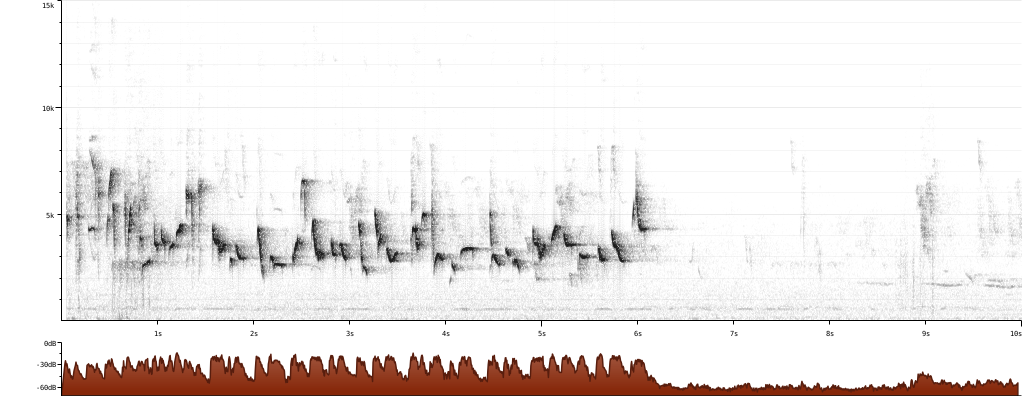Image resolution: width=1022 pixels, height=396 pixels.
Task: Jump to the 9s marker
Action: click(926, 333)
